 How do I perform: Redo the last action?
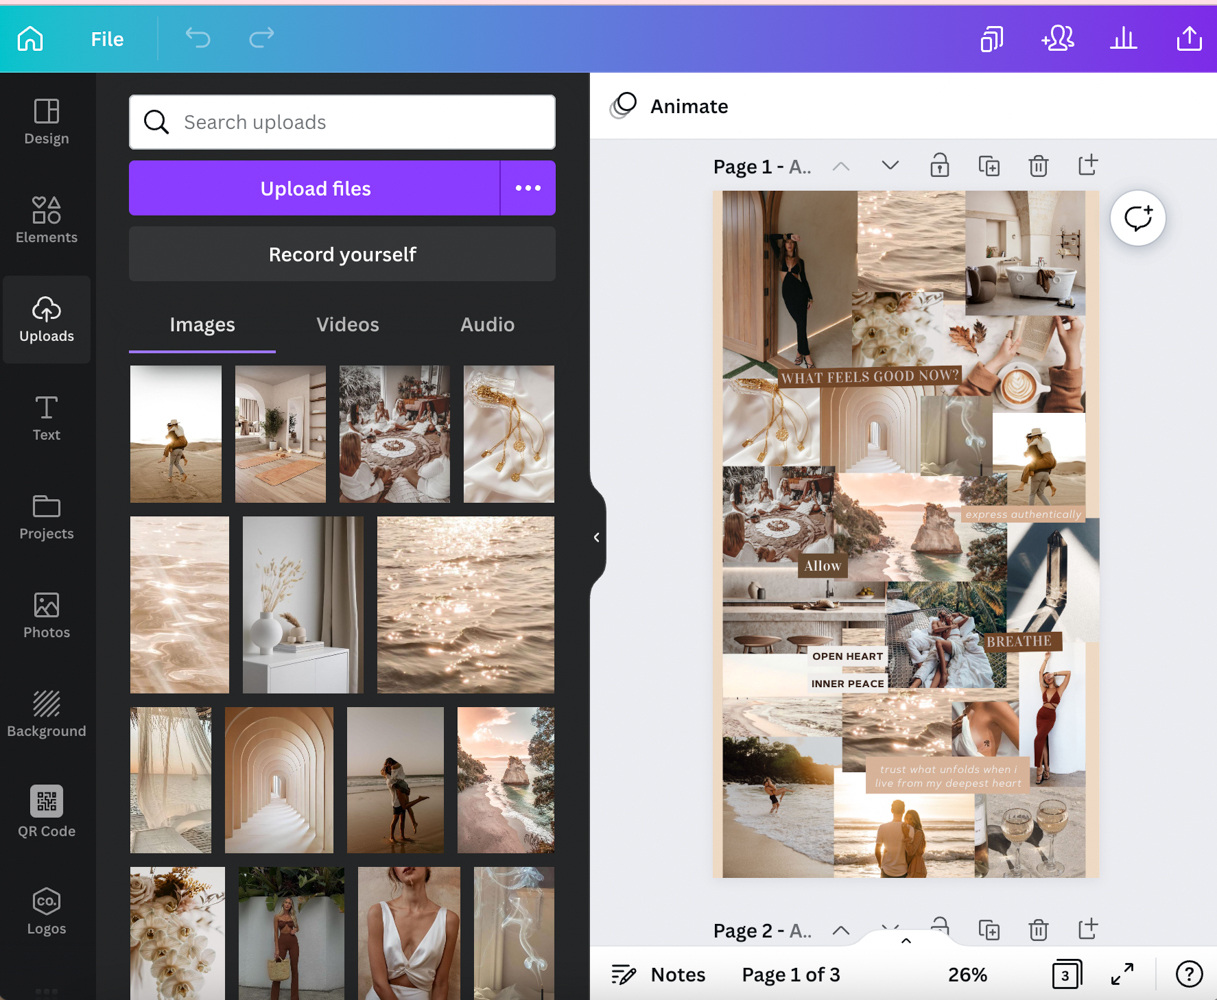click(x=262, y=38)
